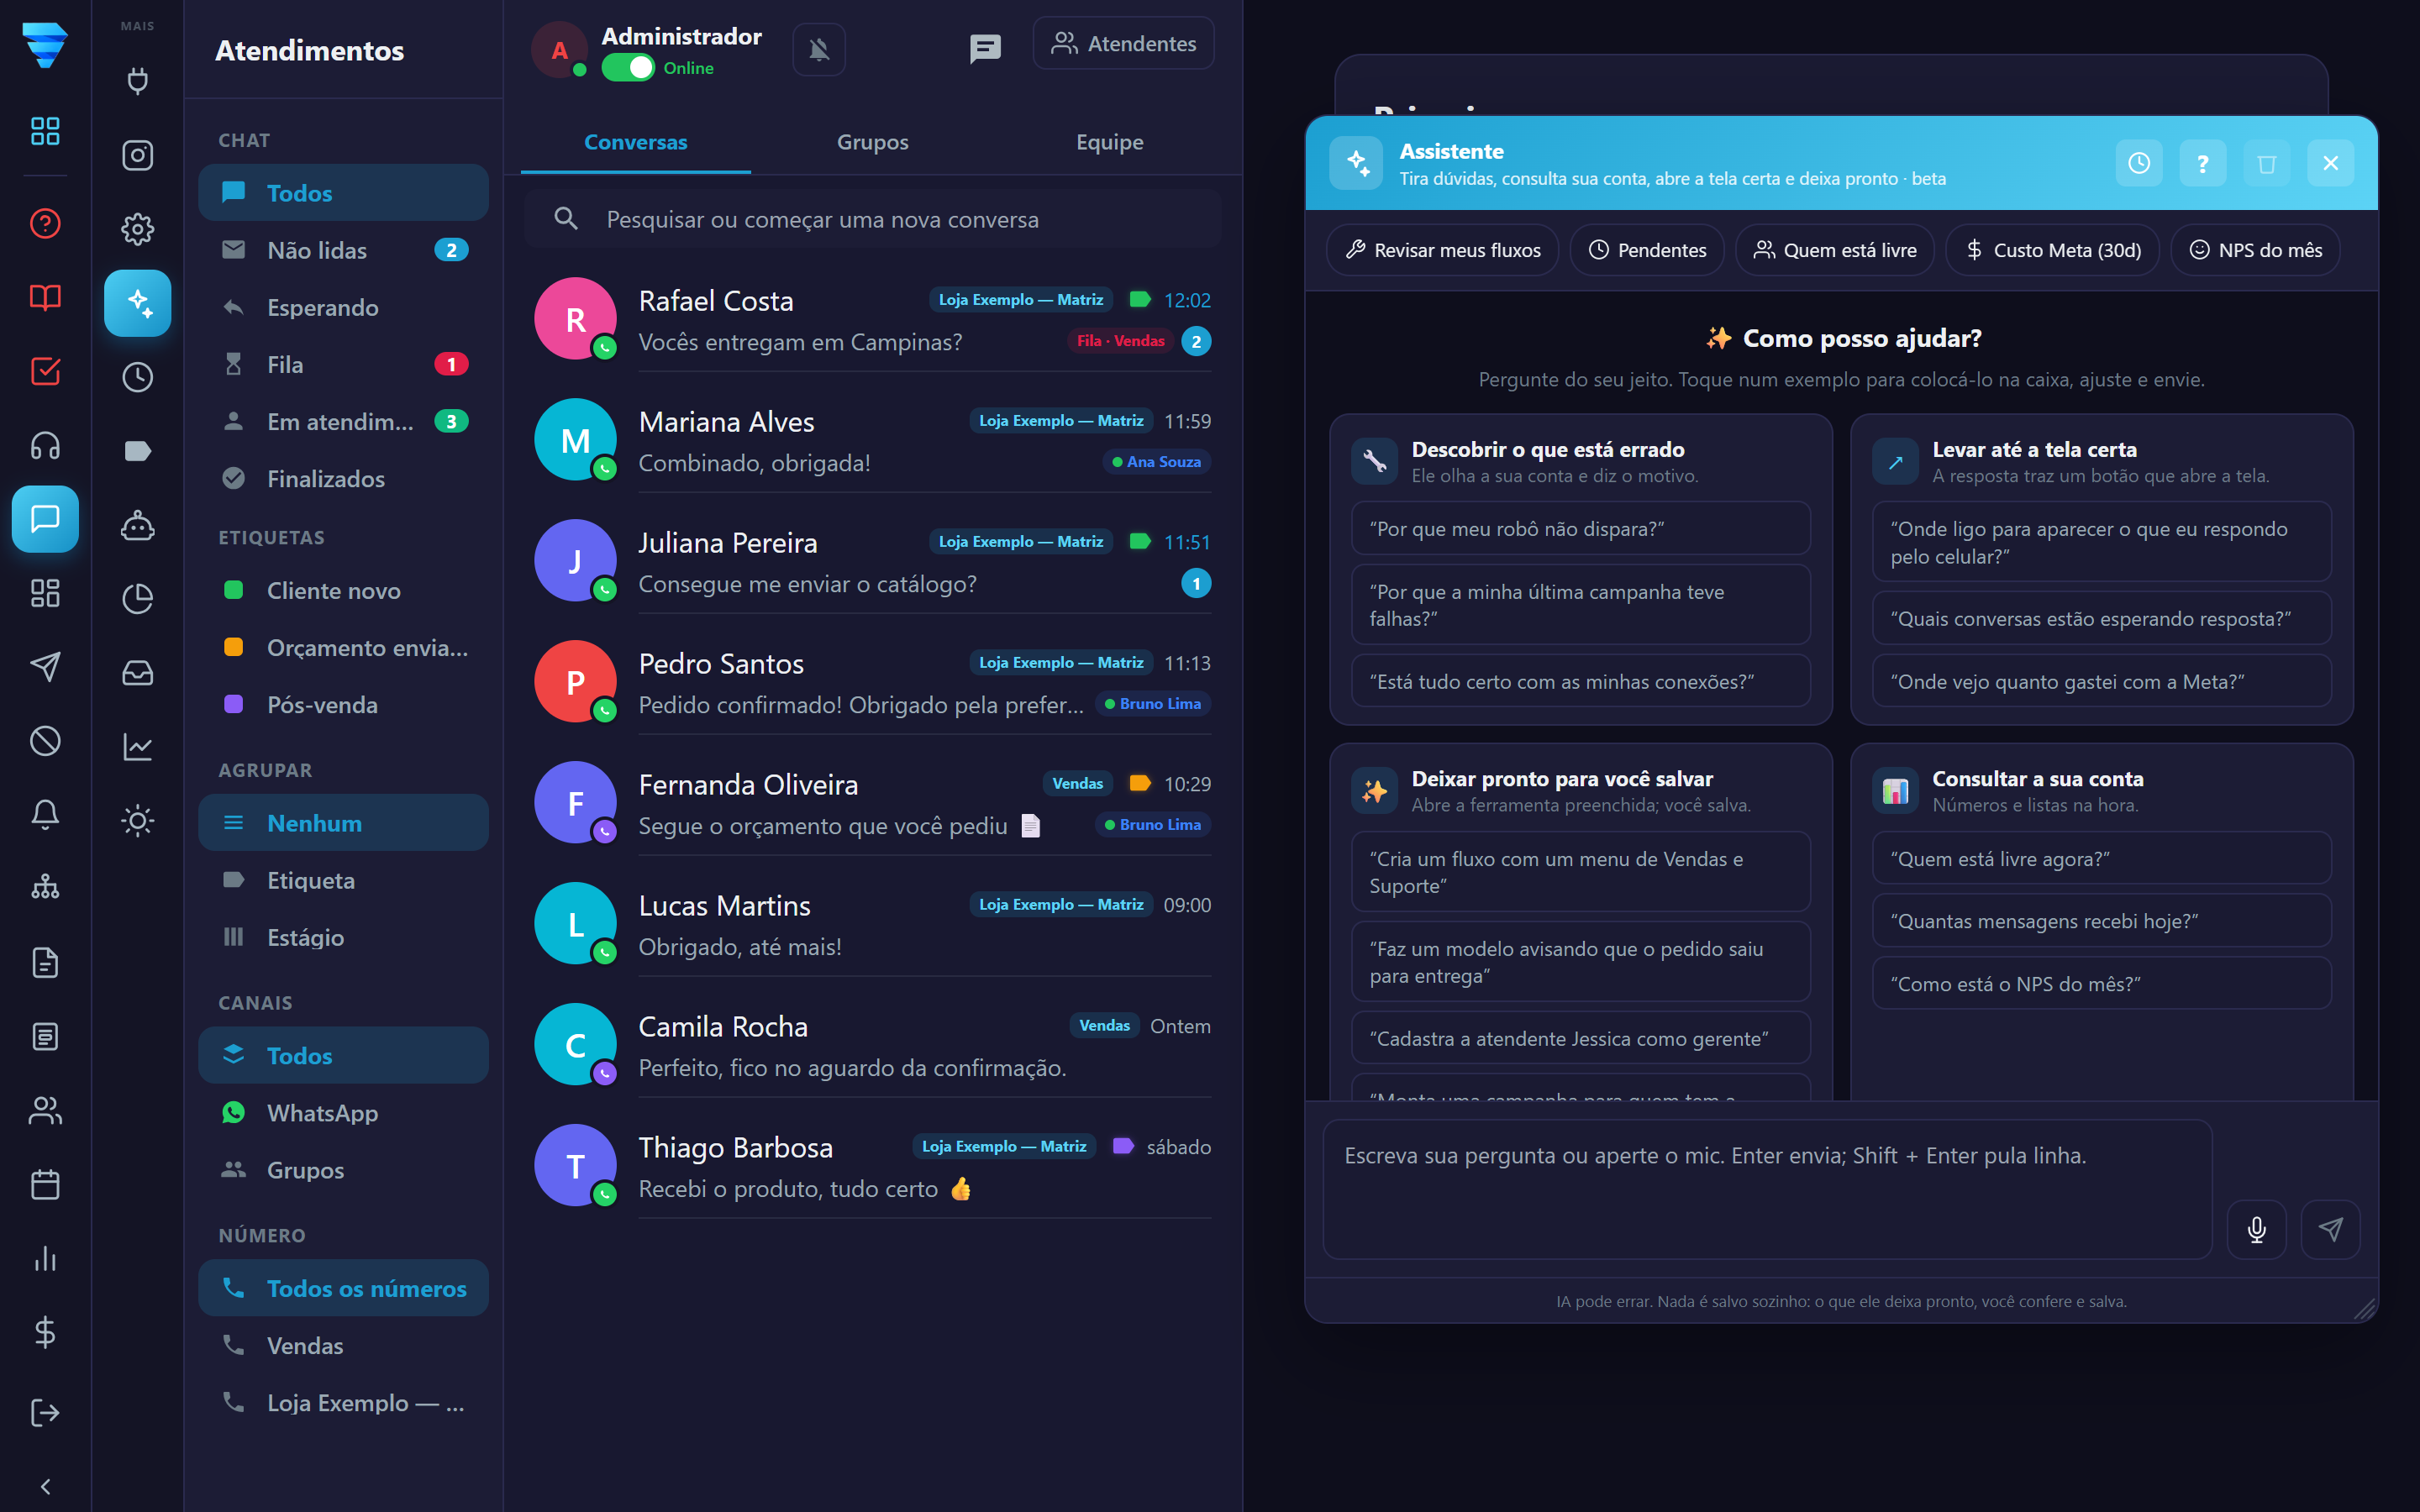Filter by purple Pós-venda label
This screenshot has height=1512, width=2420.
coord(343,704)
